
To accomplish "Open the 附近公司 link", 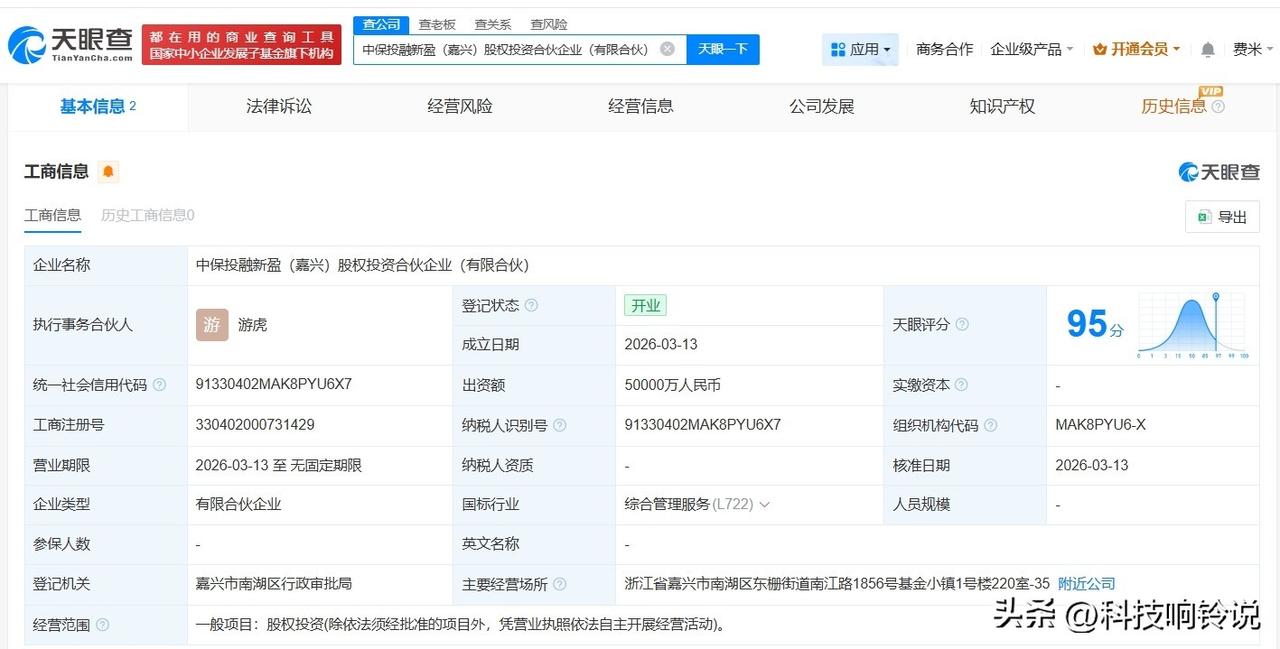I will click(1086, 584).
